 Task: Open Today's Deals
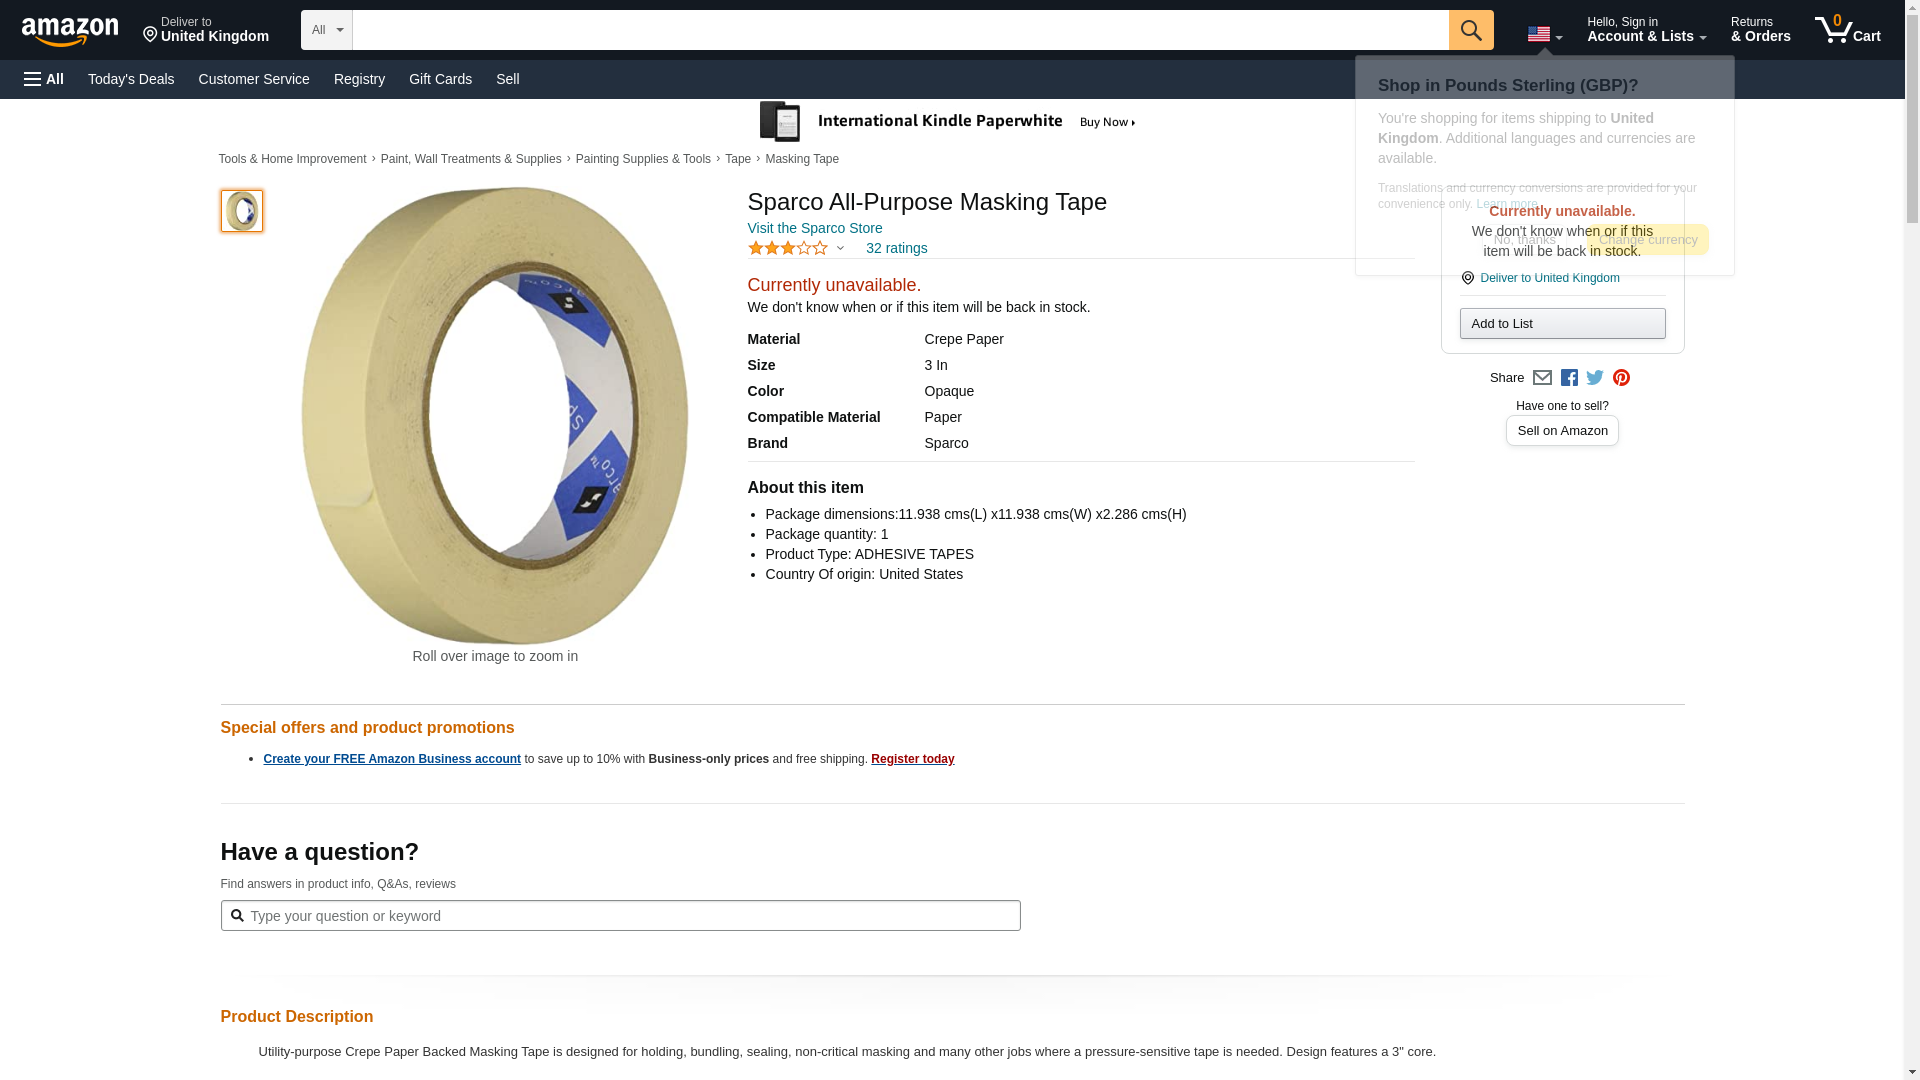131,79
